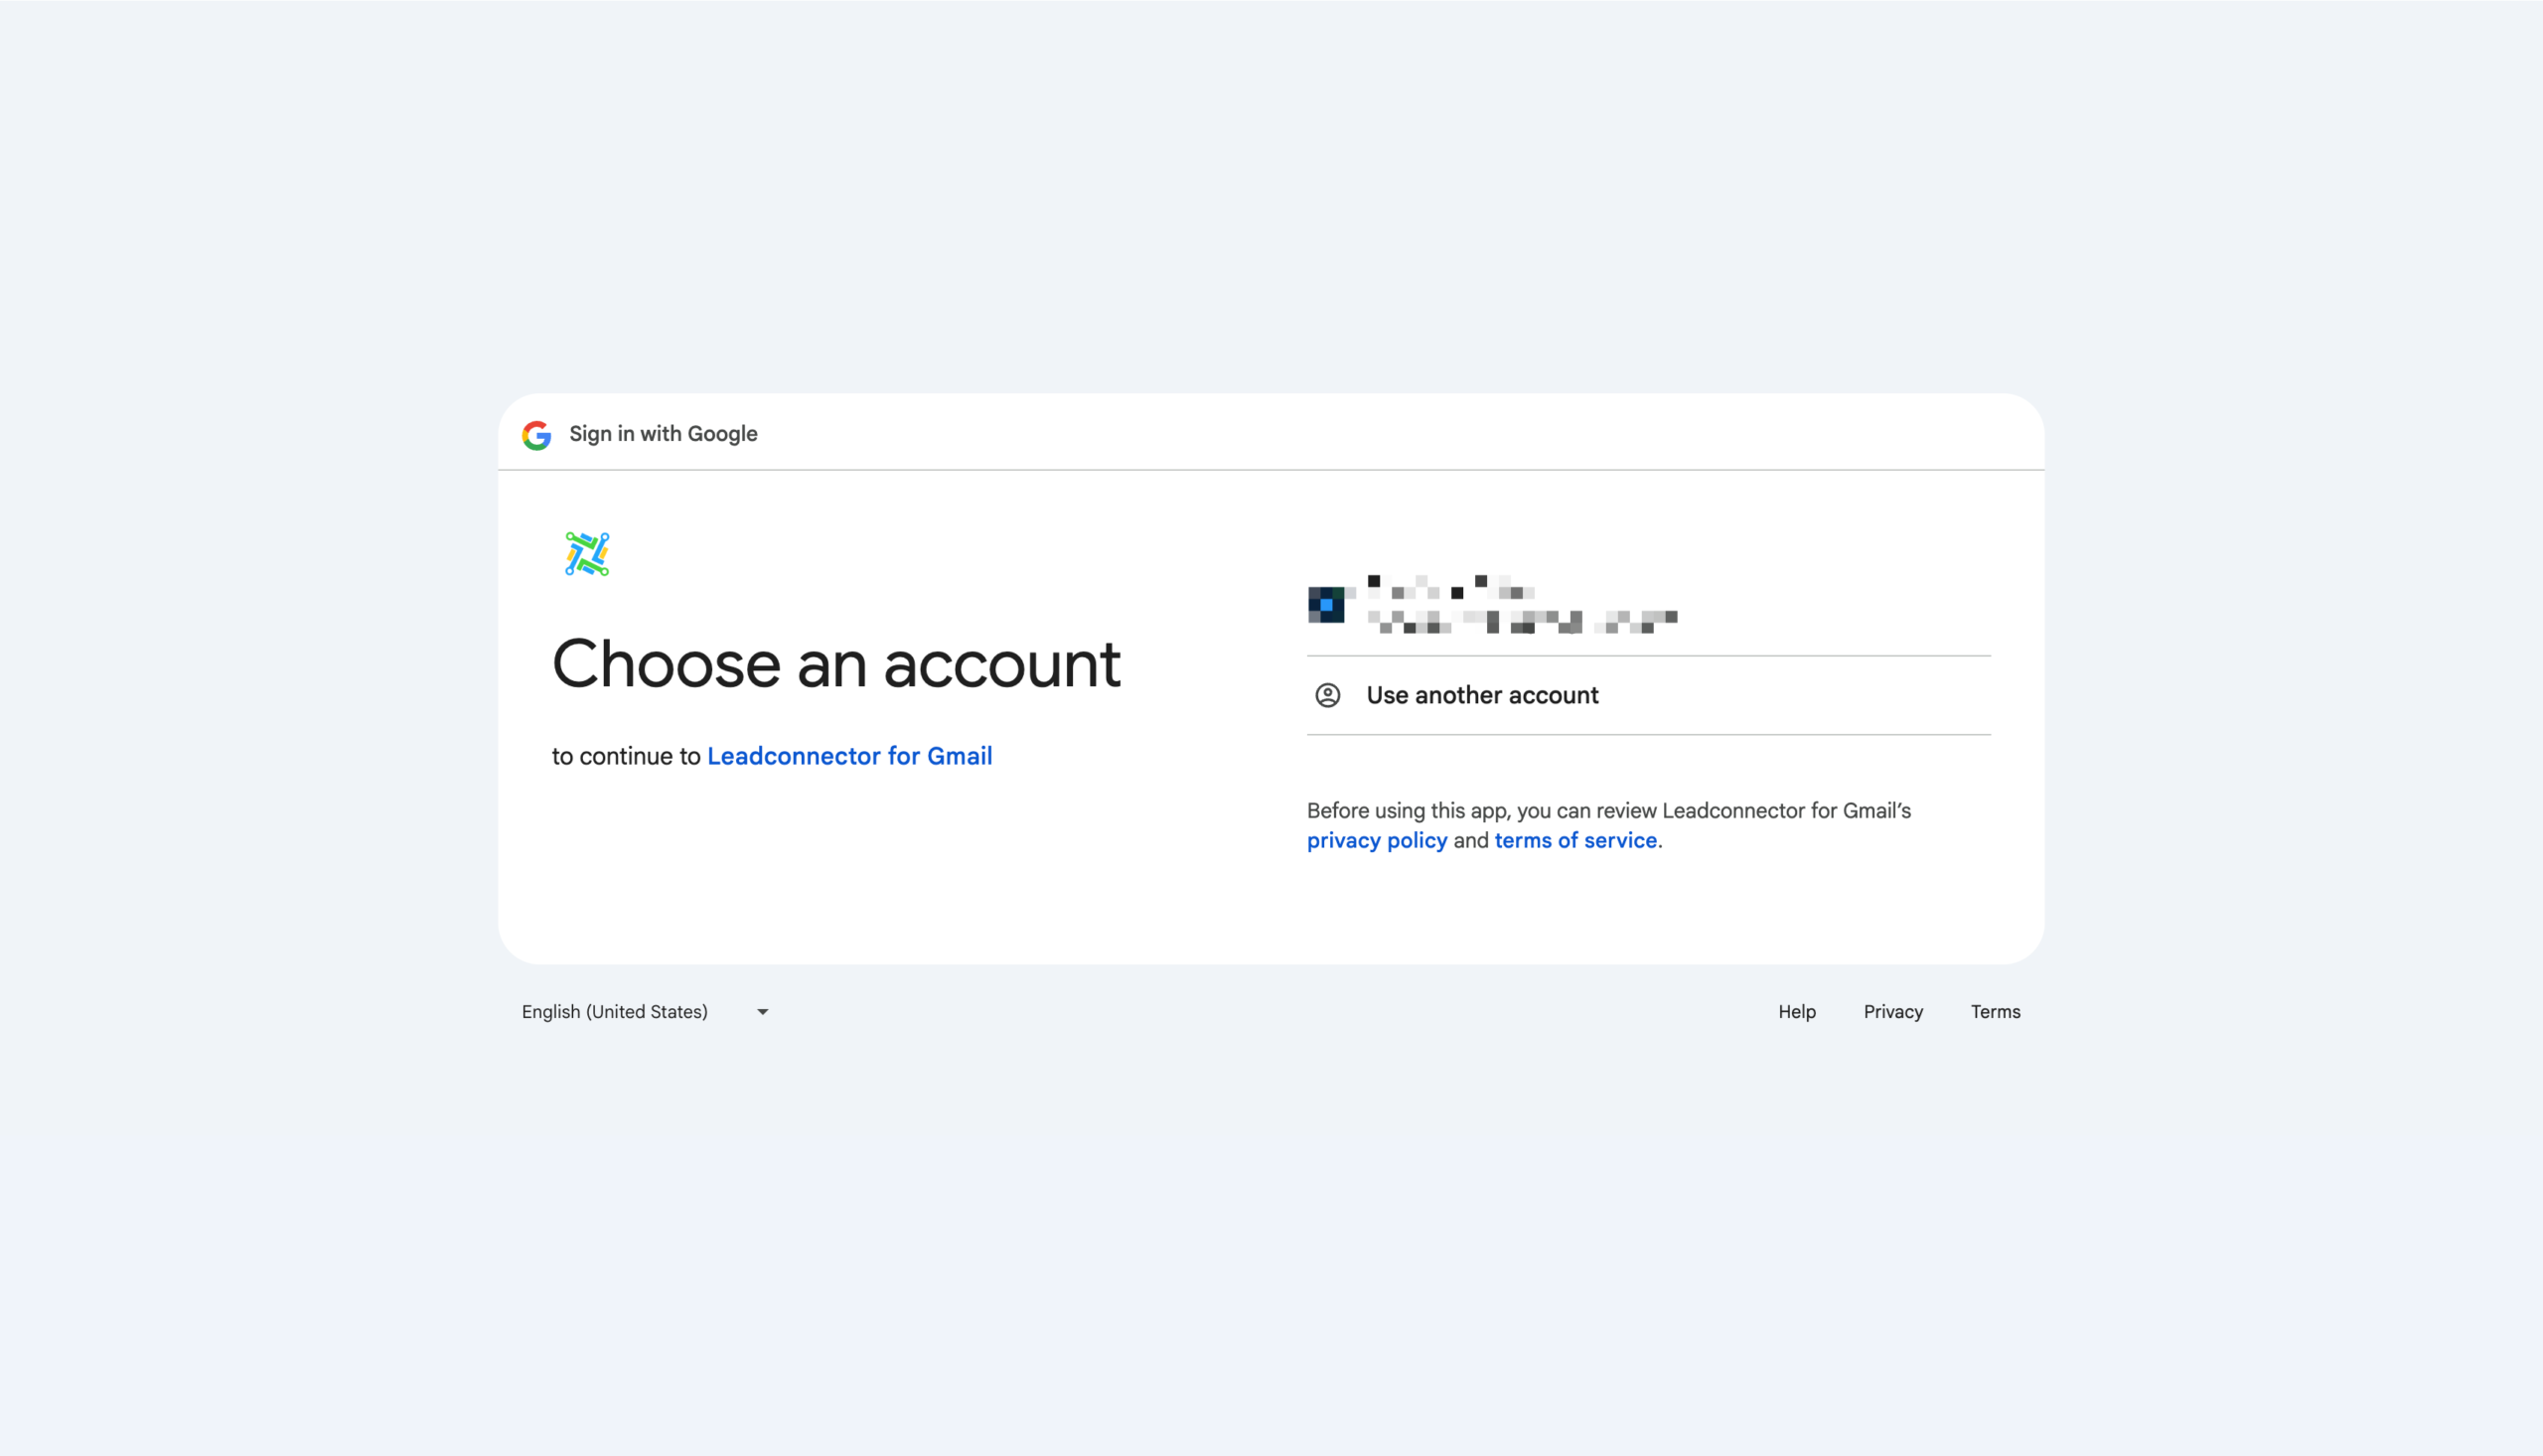Open the Leadconnector for Gmail link

pyautogui.click(x=849, y=756)
